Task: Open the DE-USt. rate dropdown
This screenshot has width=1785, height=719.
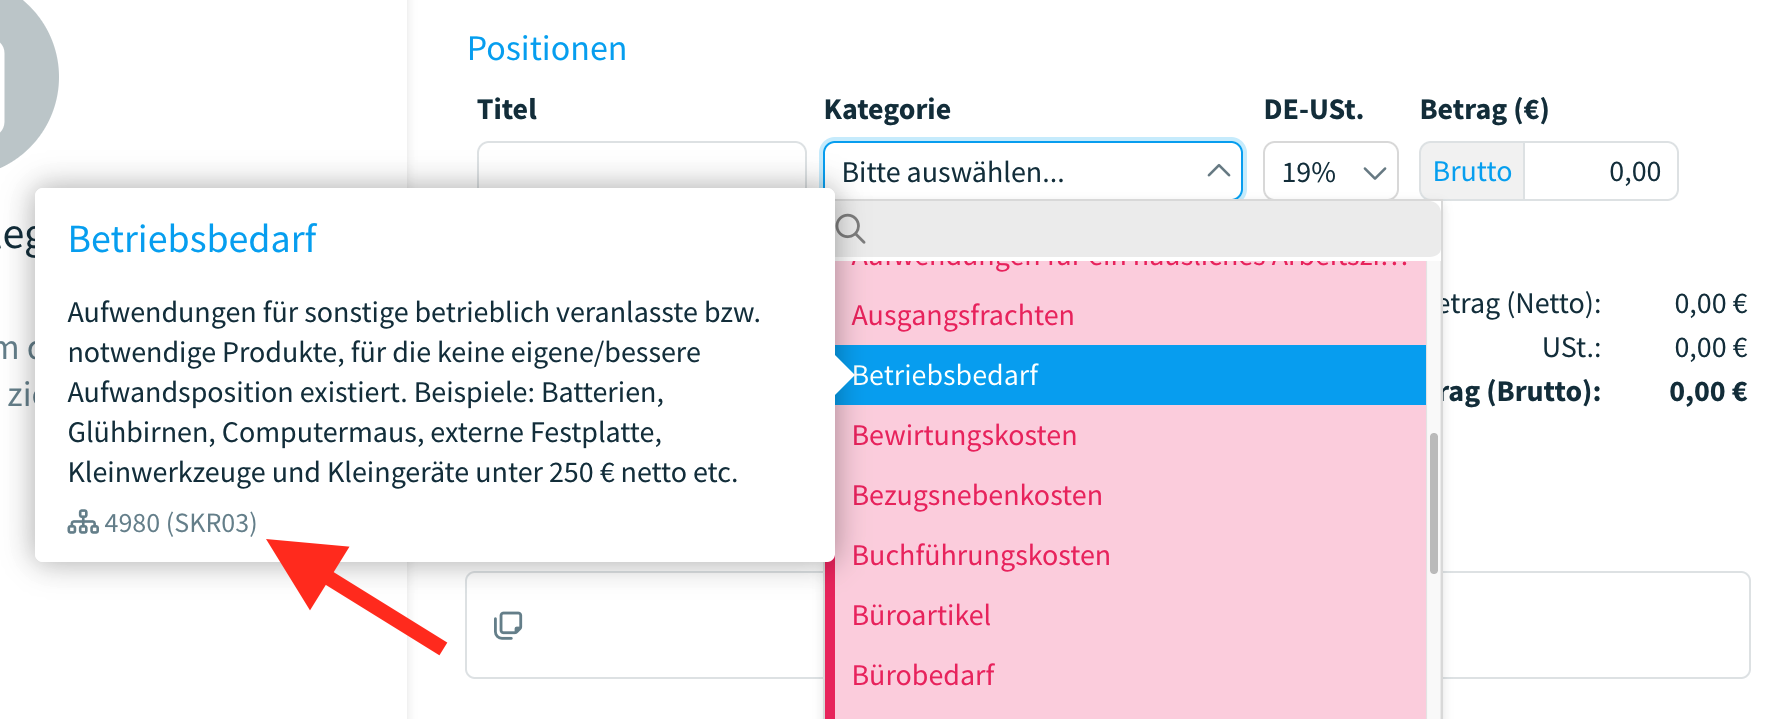Action: click(1330, 171)
